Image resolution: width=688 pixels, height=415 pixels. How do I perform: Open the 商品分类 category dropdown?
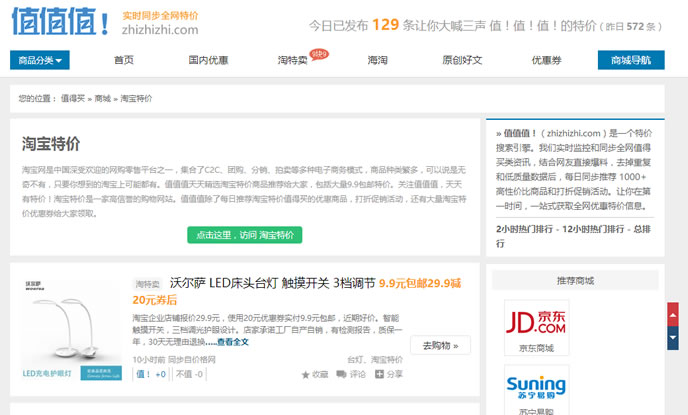click(x=40, y=60)
